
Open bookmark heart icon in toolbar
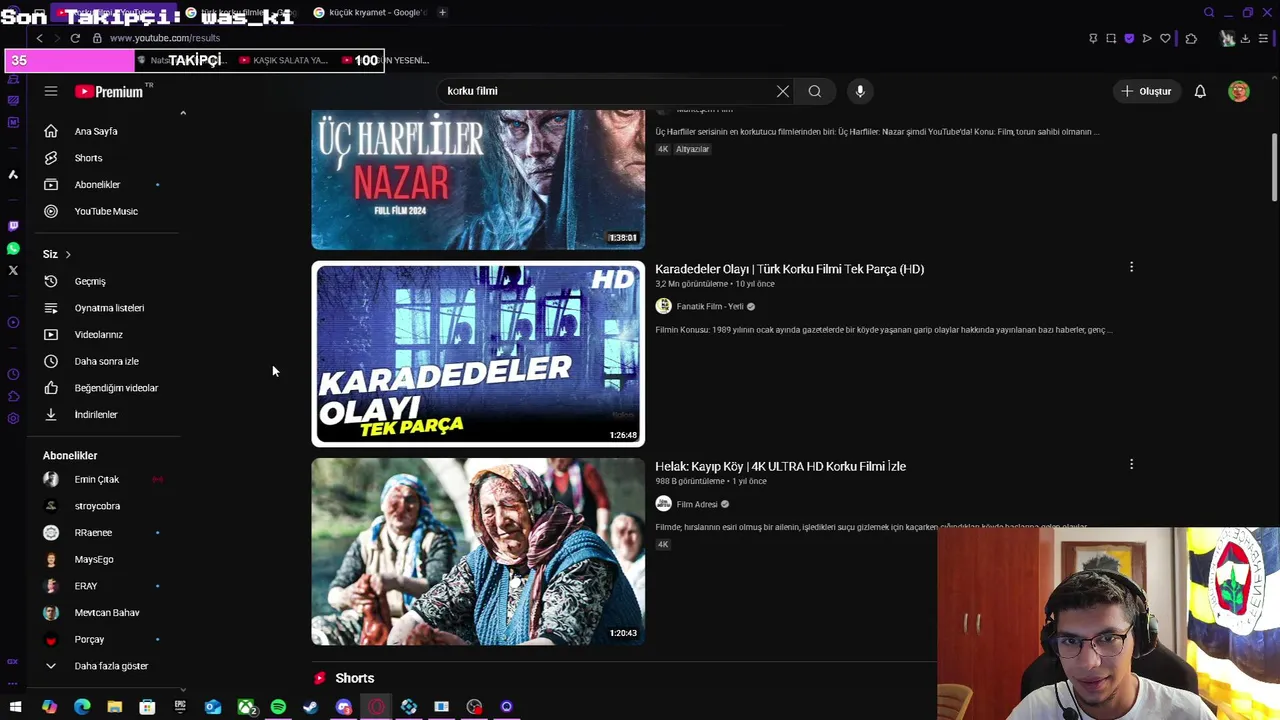(1165, 38)
